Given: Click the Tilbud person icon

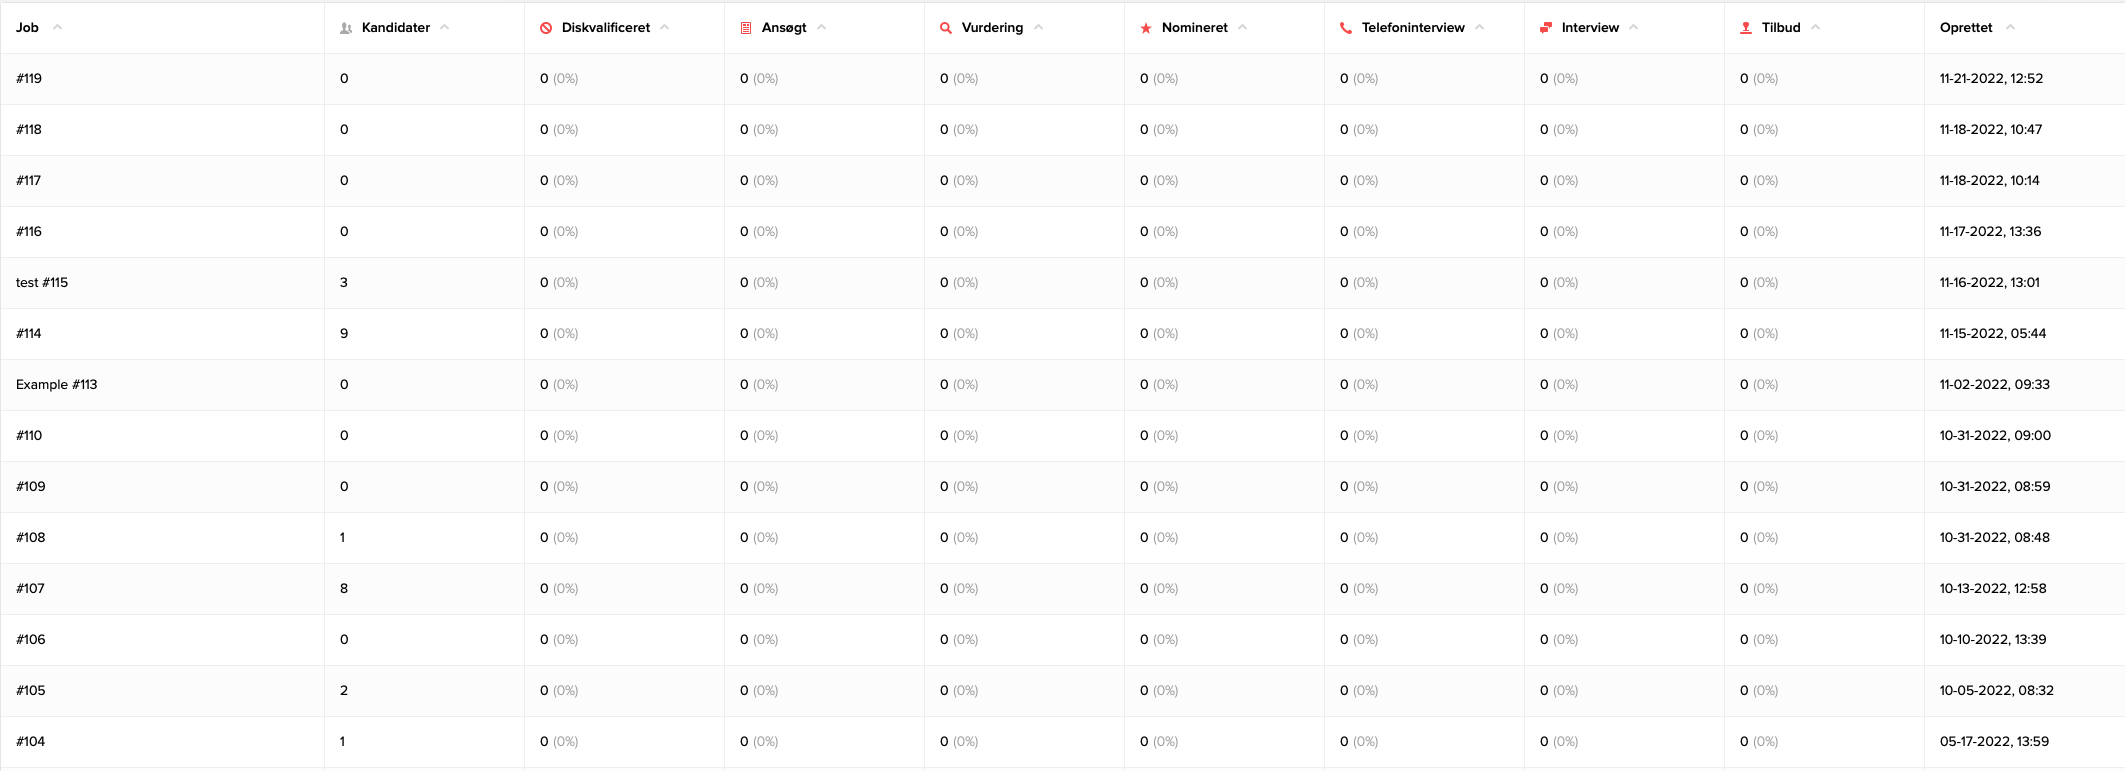Looking at the screenshot, I should (1746, 28).
